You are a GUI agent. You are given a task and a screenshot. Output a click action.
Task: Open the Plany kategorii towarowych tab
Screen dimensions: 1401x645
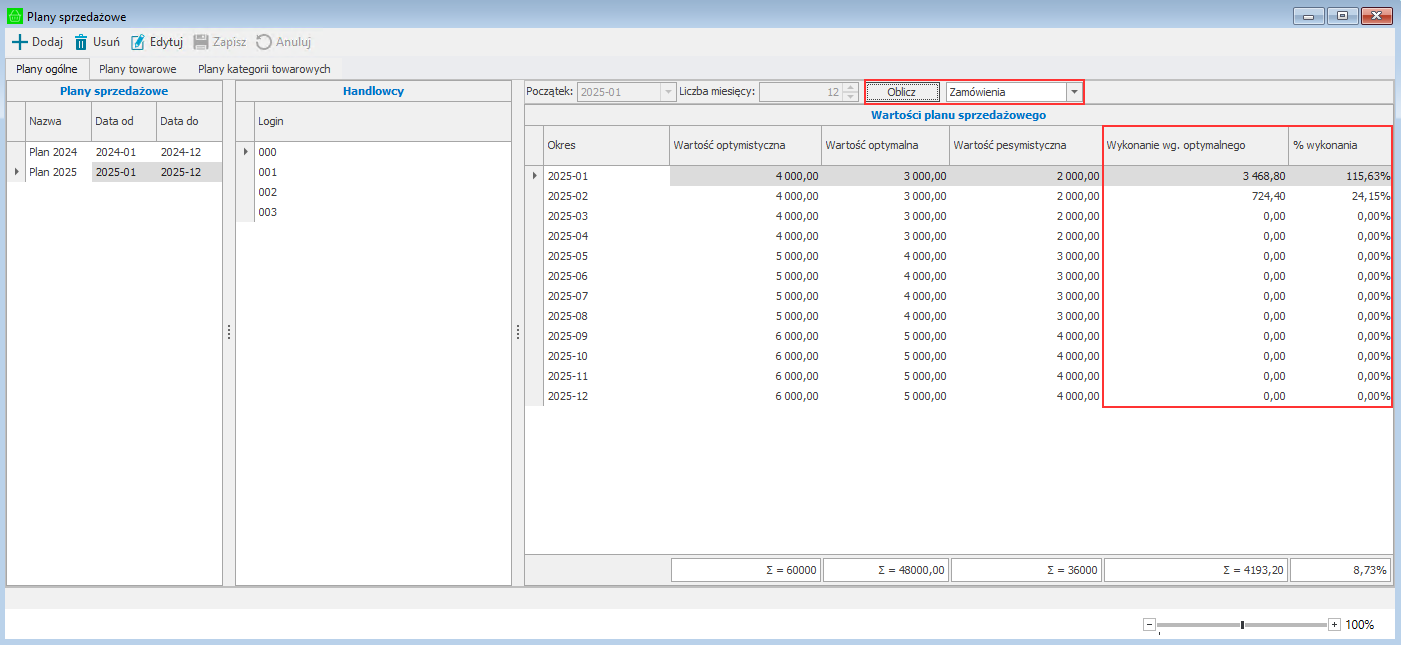point(264,69)
